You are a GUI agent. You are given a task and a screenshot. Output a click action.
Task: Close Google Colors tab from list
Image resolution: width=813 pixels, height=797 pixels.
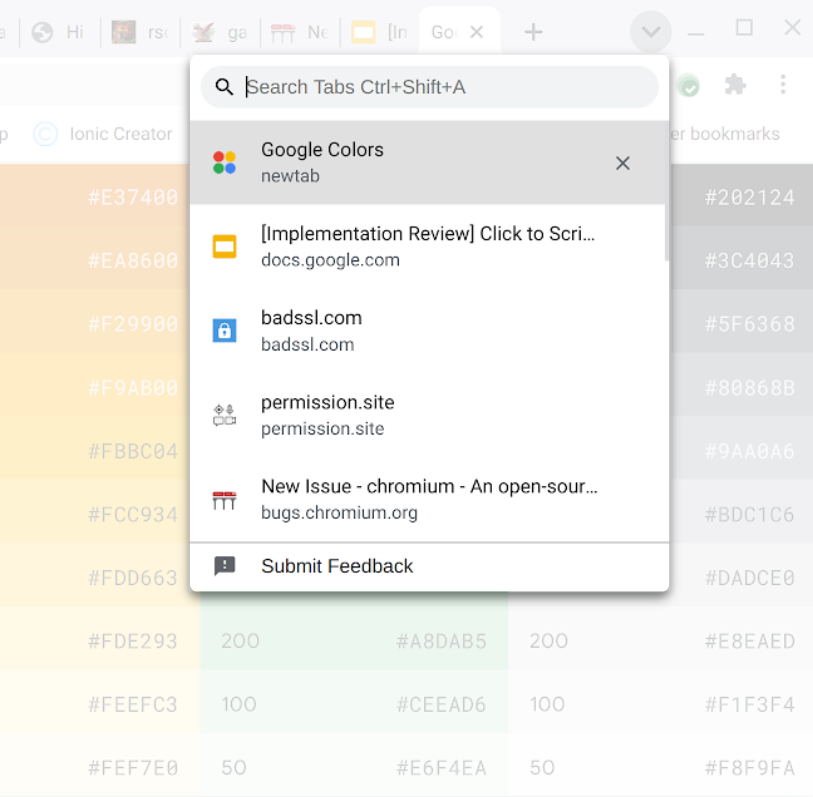pyautogui.click(x=622, y=163)
